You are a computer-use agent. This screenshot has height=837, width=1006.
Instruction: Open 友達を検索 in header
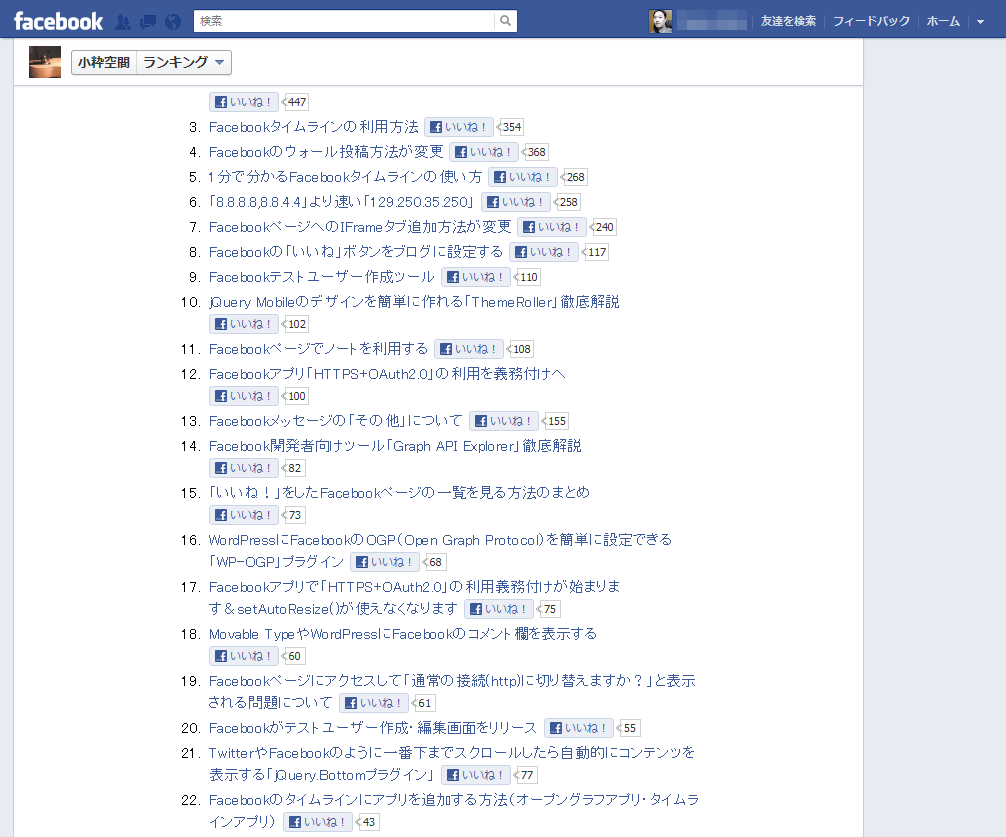[x=789, y=21]
